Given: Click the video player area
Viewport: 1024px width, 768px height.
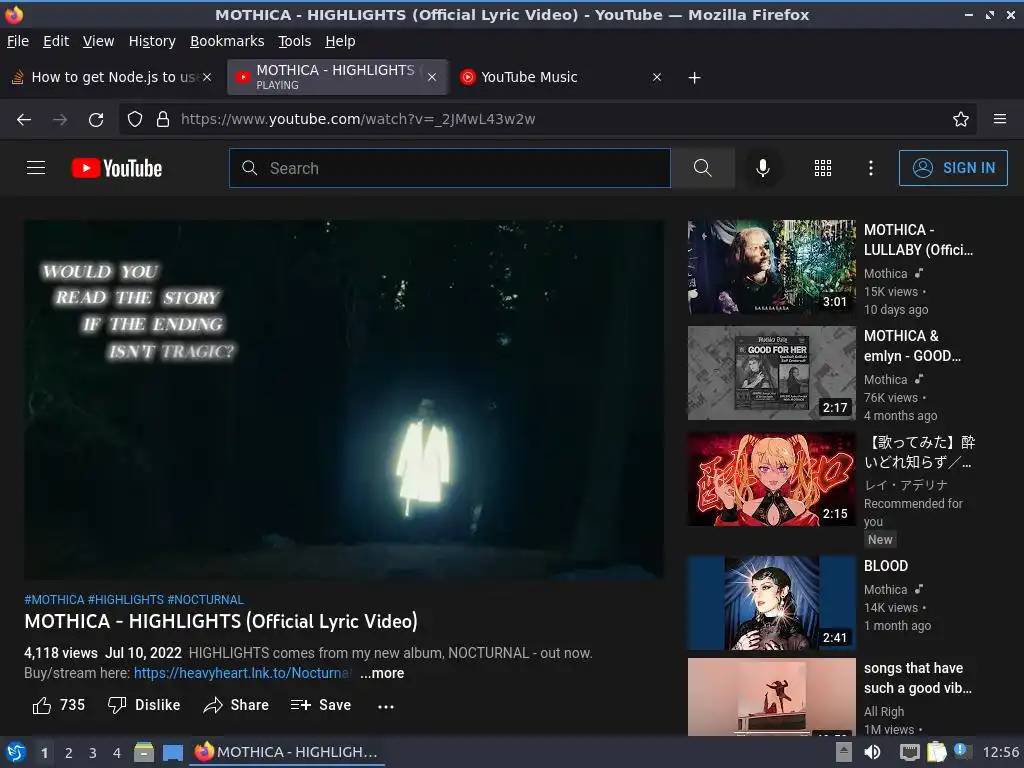Looking at the screenshot, I should pyautogui.click(x=344, y=399).
